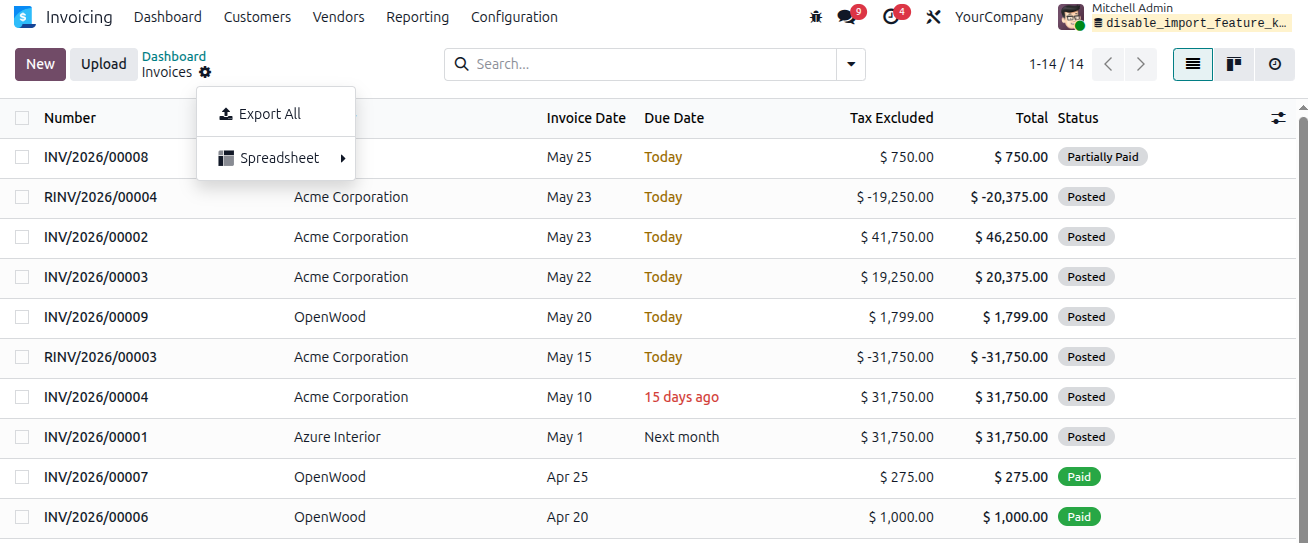Click the Invoices gear actions icon
This screenshot has height=543, width=1308.
(x=205, y=72)
